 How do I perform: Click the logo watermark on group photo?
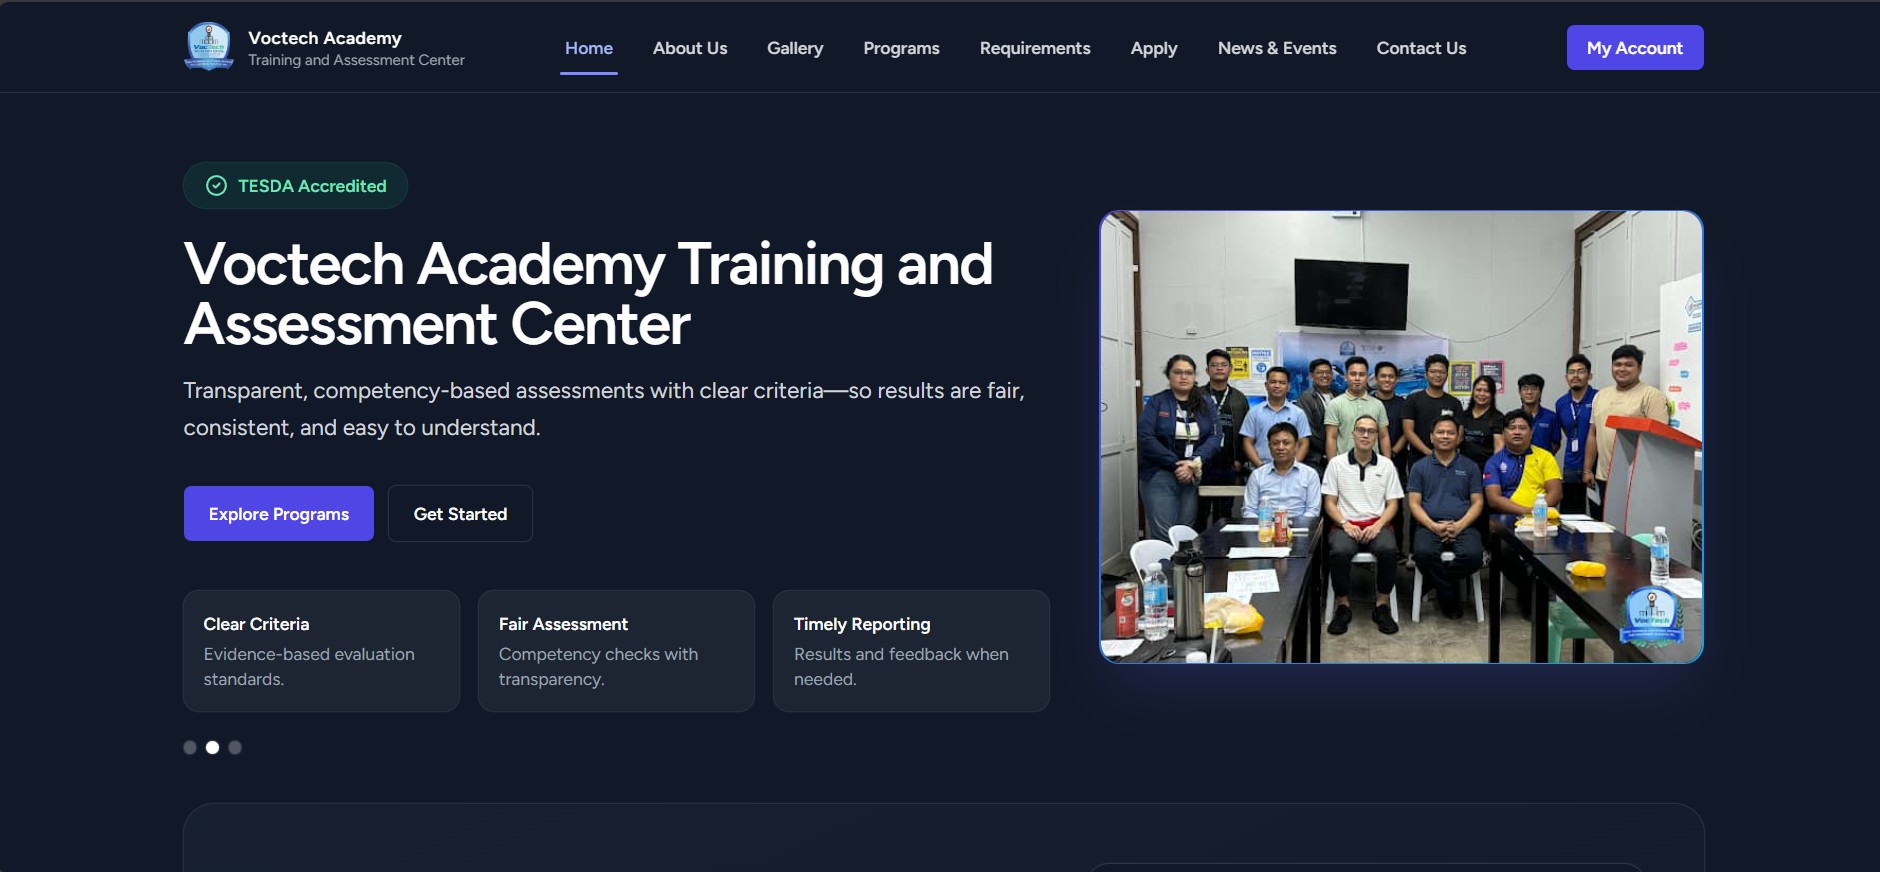1651,614
